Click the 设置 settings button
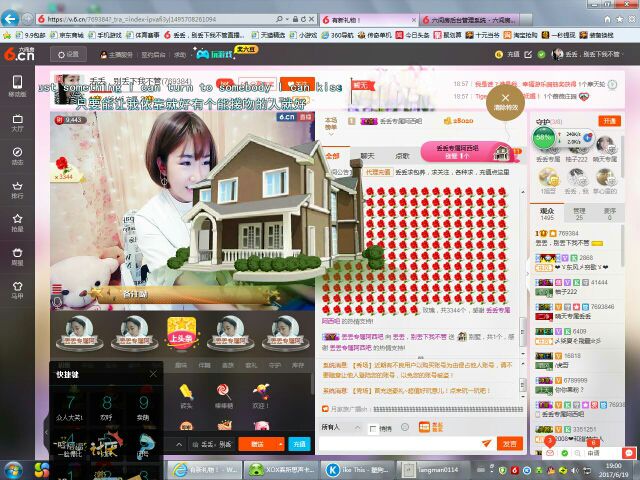 [x=69, y=54]
